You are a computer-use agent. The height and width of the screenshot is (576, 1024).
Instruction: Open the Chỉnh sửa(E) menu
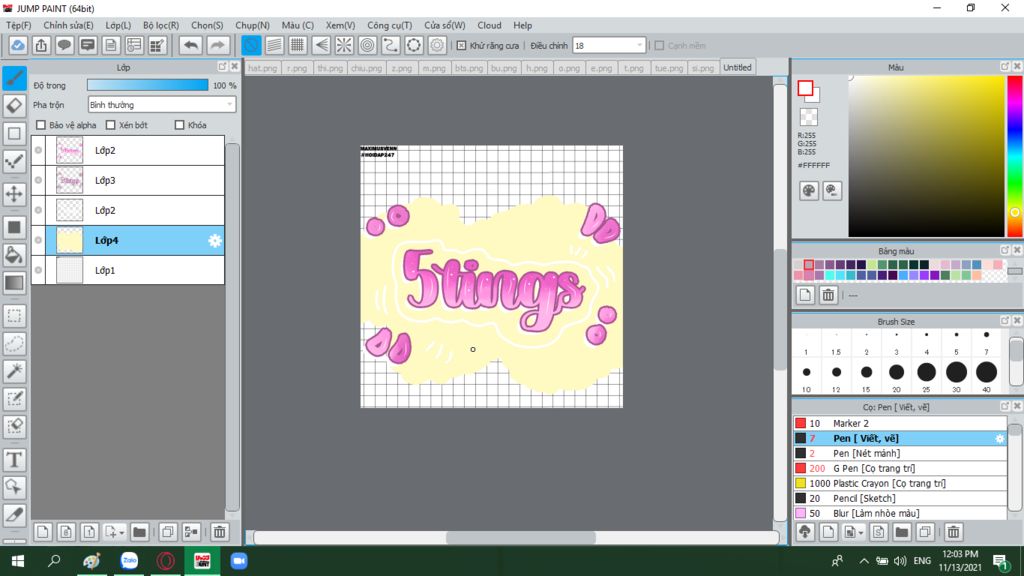[69, 25]
